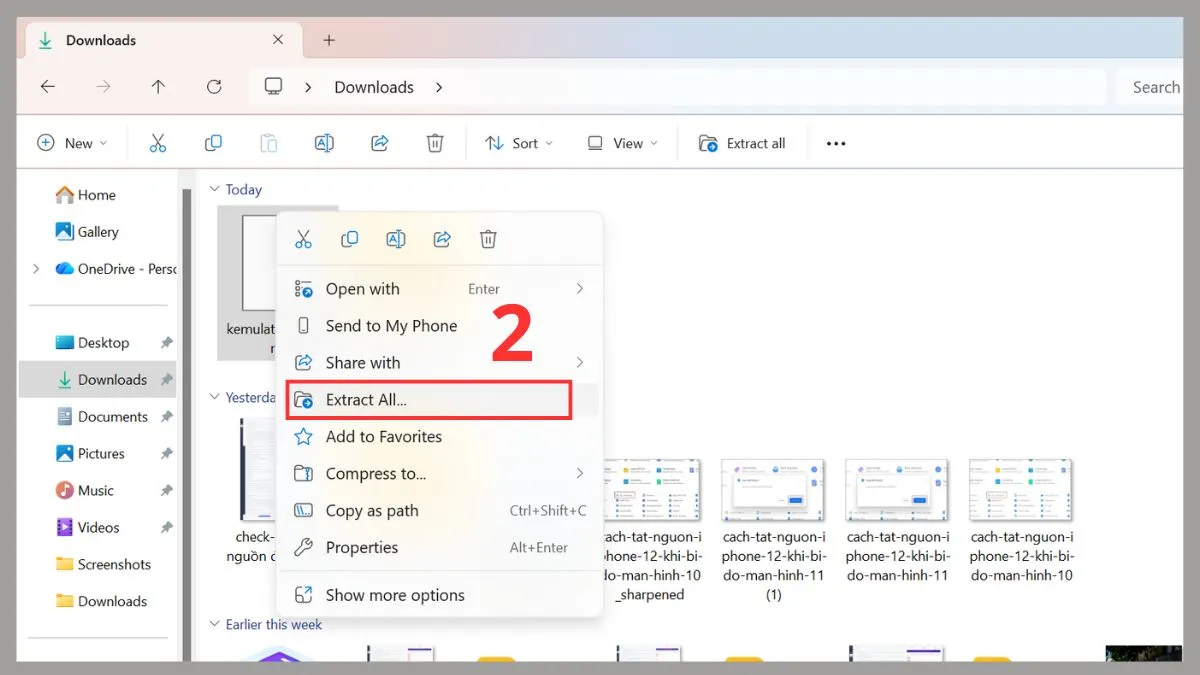
Task: Open a new tab with the plus button
Action: [x=329, y=40]
